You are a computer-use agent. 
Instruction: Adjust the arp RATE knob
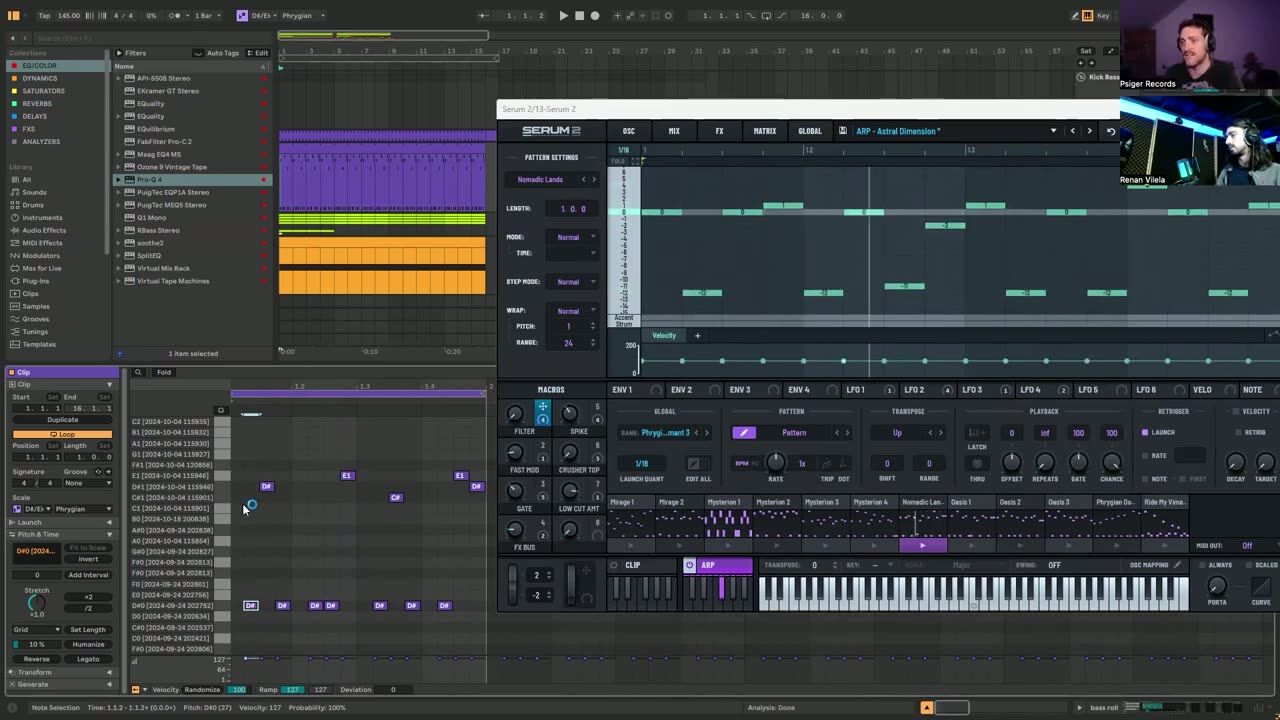775,462
